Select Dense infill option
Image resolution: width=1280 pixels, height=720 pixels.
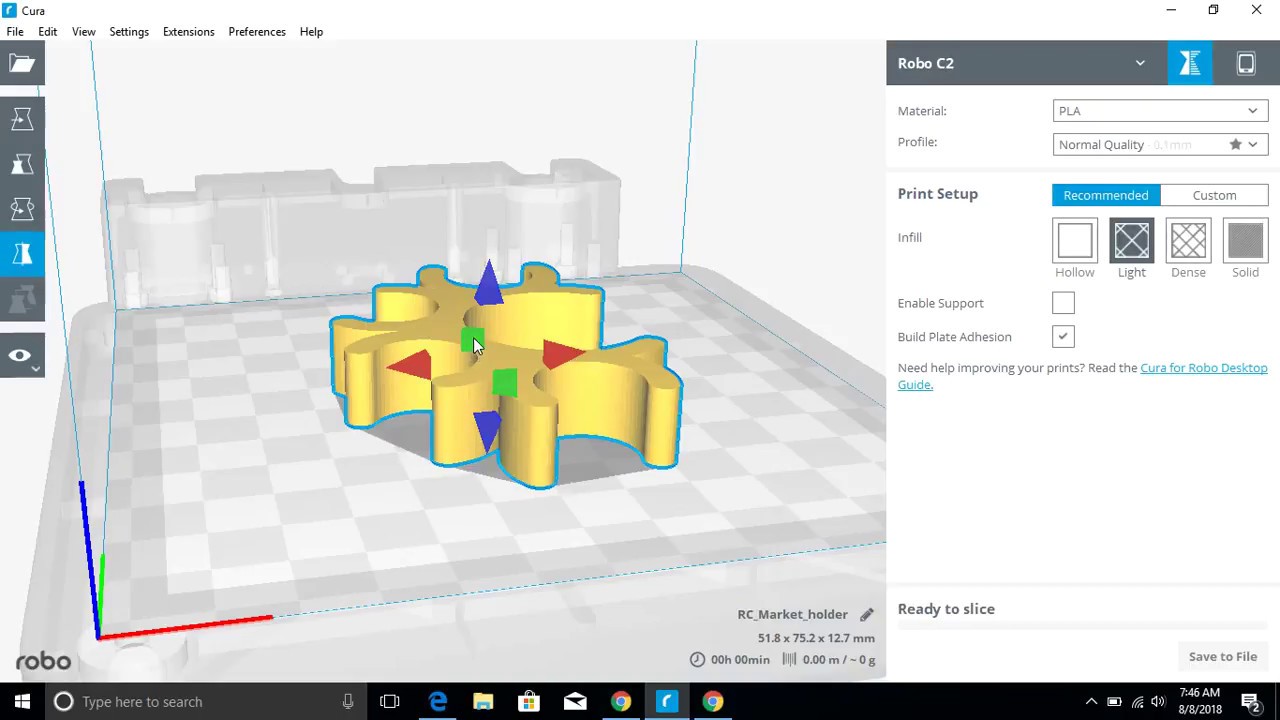[1188, 240]
